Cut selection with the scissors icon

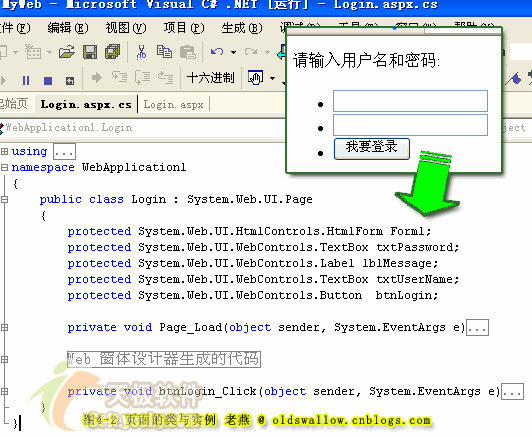(x=141, y=52)
